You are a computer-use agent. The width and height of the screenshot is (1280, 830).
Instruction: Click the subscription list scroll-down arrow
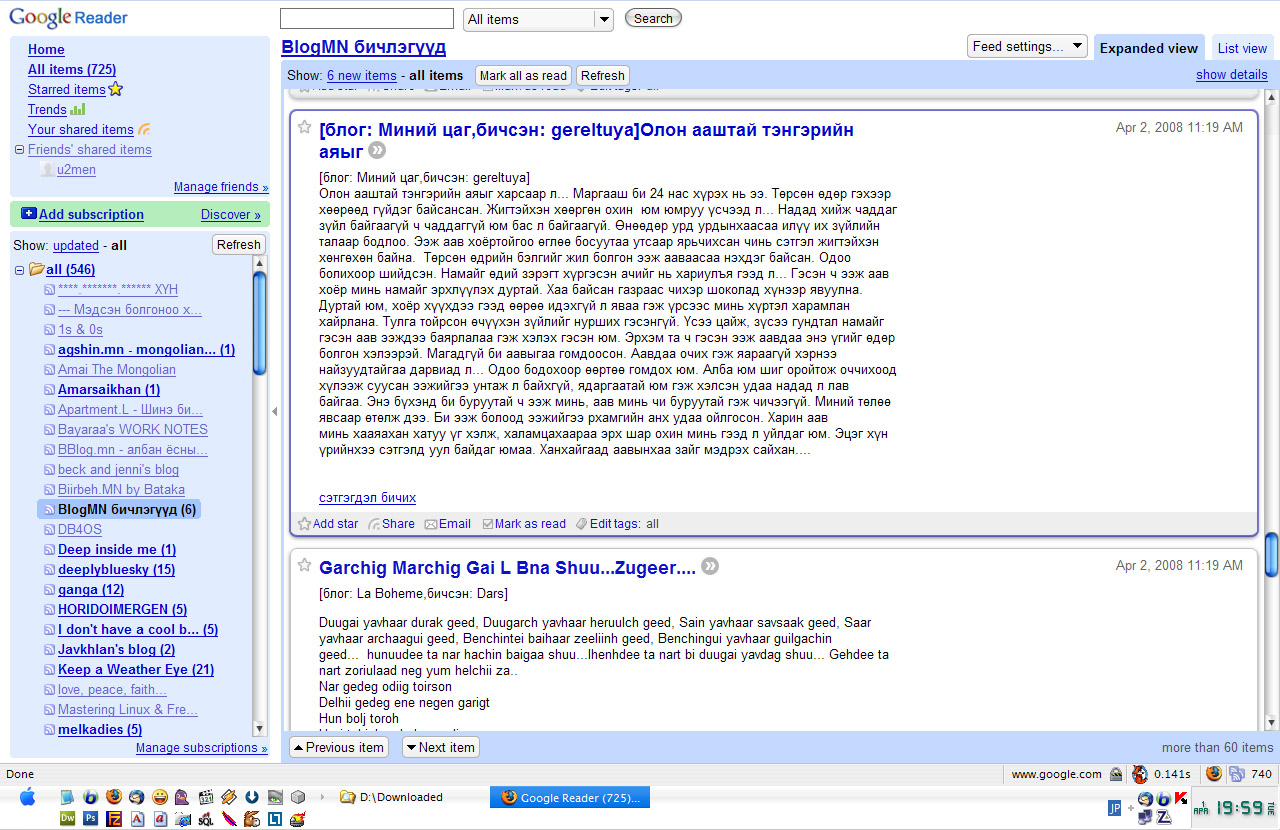point(260,729)
